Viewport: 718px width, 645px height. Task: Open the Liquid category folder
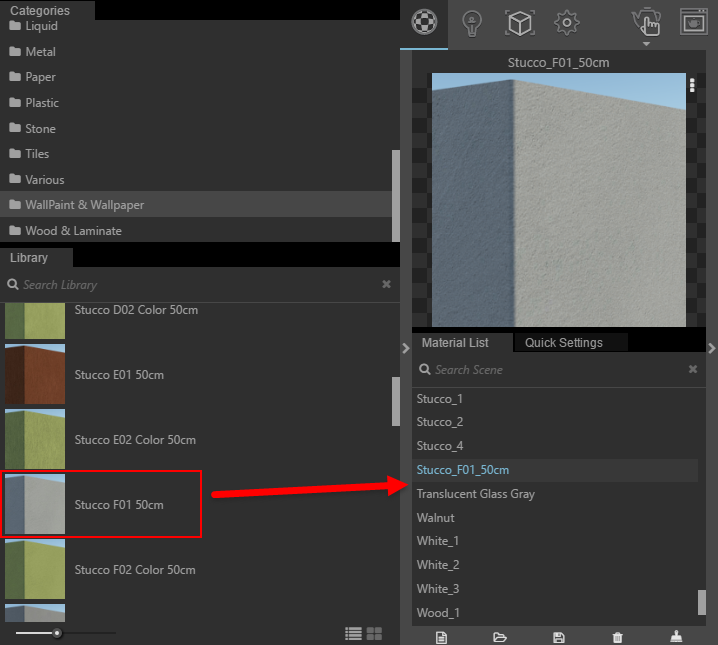tap(196, 26)
